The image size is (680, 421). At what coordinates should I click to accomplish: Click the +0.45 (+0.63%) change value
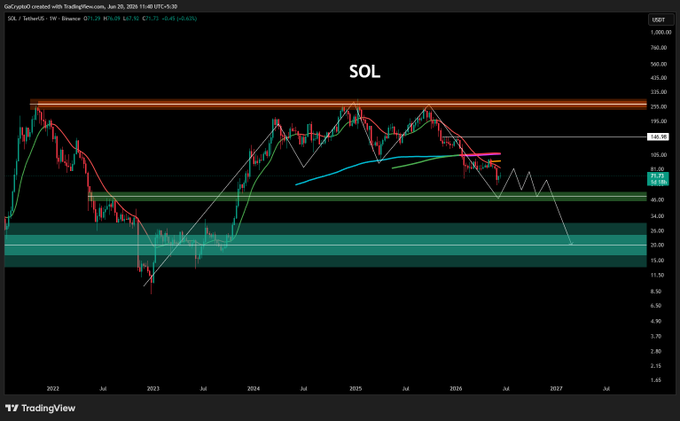tap(179, 19)
